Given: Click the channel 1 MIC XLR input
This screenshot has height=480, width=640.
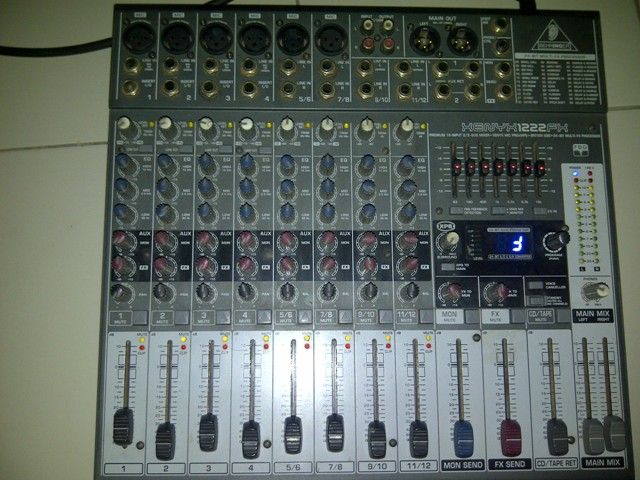Looking at the screenshot, I should pos(139,37).
